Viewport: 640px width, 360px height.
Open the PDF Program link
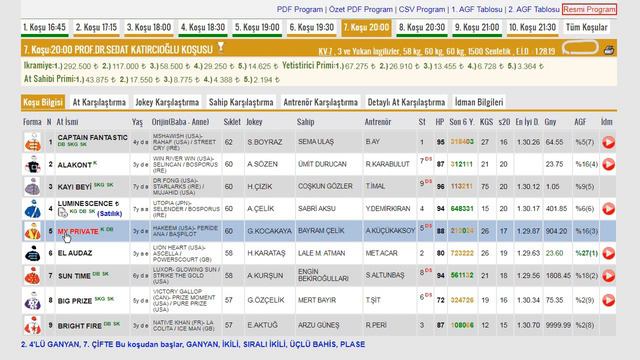[300, 9]
